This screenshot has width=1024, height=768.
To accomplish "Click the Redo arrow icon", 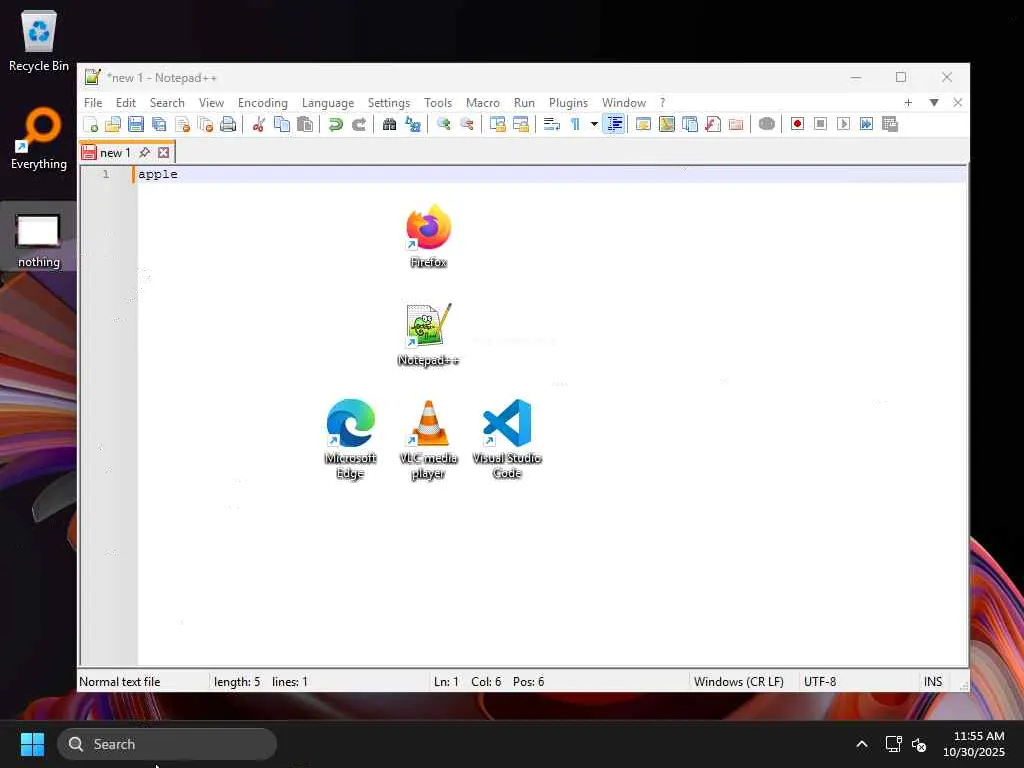I will pyautogui.click(x=359, y=124).
